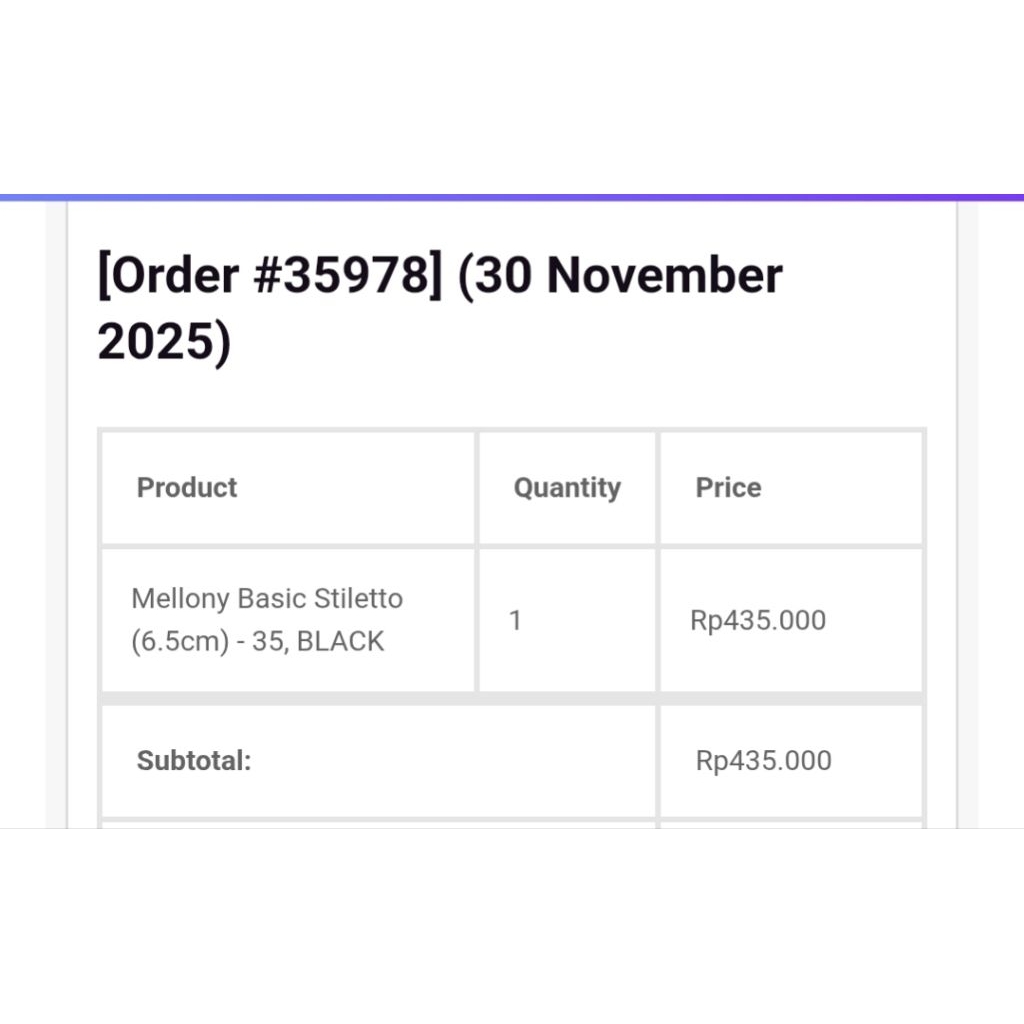Select the Quantity column header
This screenshot has width=1024, height=1024.
pyautogui.click(x=567, y=488)
